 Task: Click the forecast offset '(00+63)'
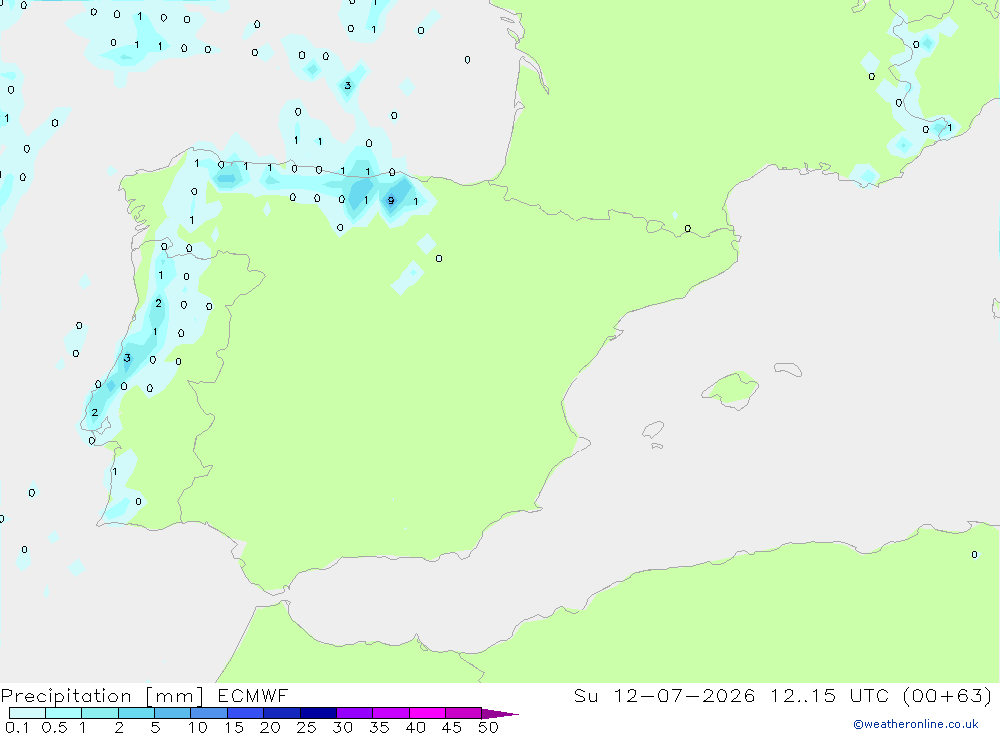pos(948,695)
